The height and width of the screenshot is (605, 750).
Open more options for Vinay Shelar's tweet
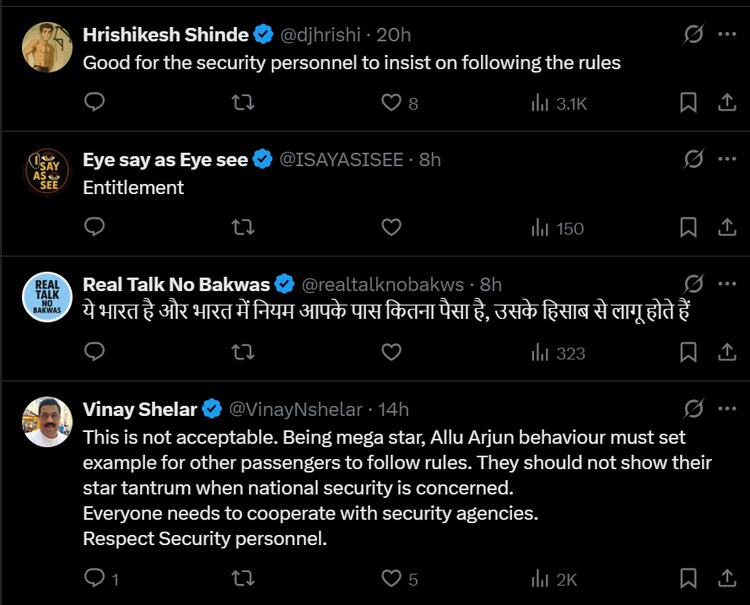pyautogui.click(x=727, y=409)
